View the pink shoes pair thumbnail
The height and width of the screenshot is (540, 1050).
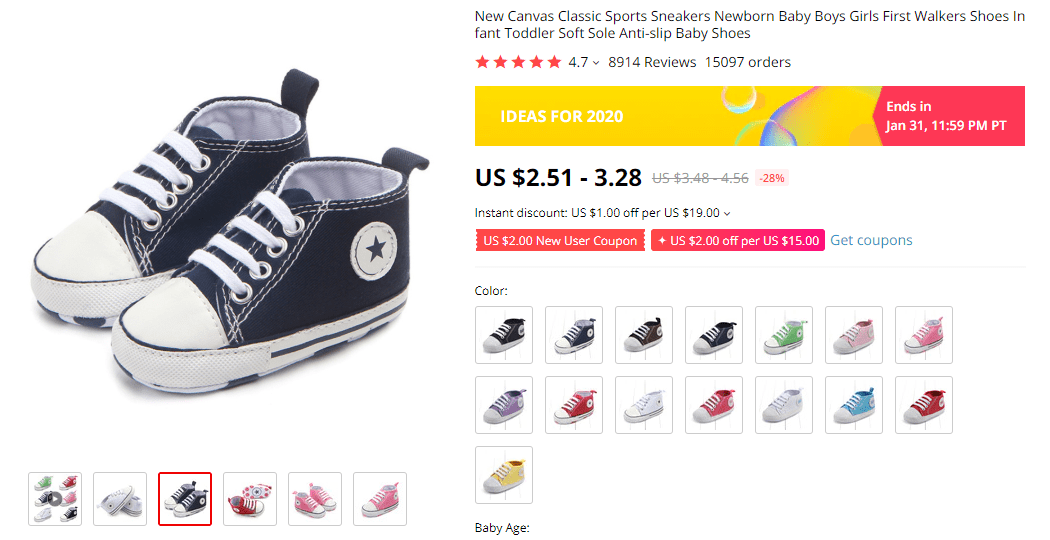315,498
